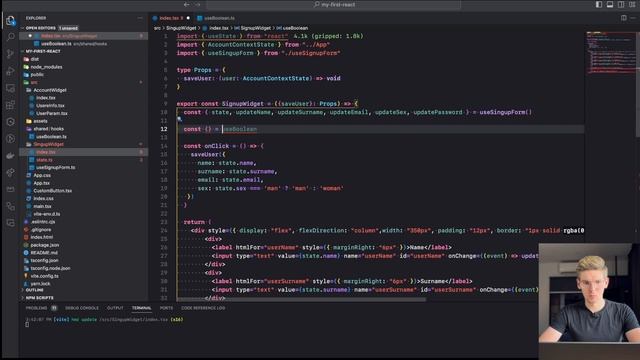Open the Extensions view
This screenshot has height=360, width=640.
pos(11,105)
